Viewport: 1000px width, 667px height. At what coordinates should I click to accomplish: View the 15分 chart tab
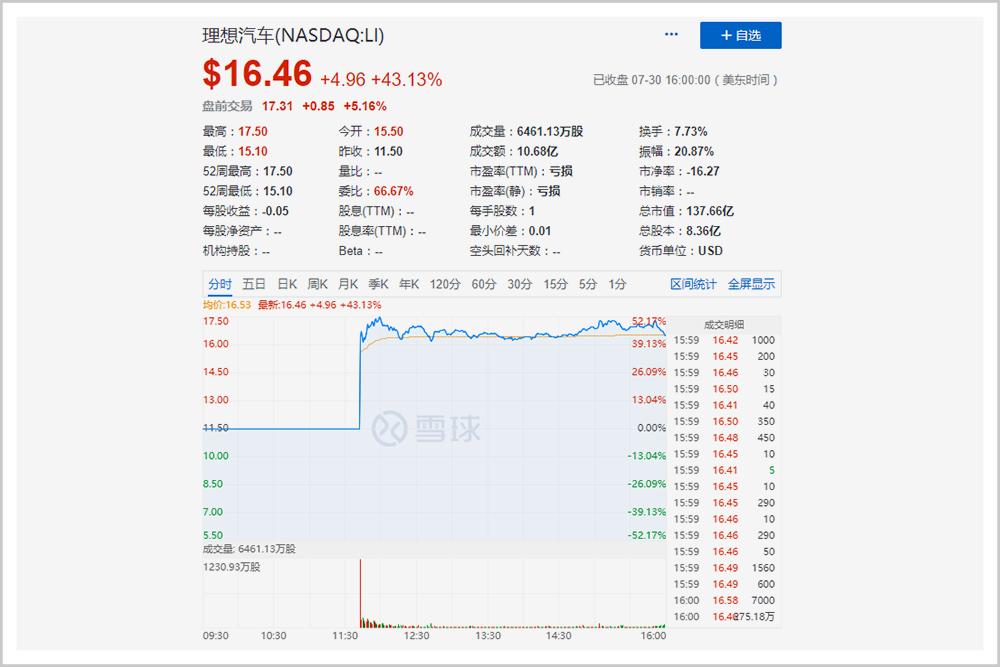coord(555,284)
